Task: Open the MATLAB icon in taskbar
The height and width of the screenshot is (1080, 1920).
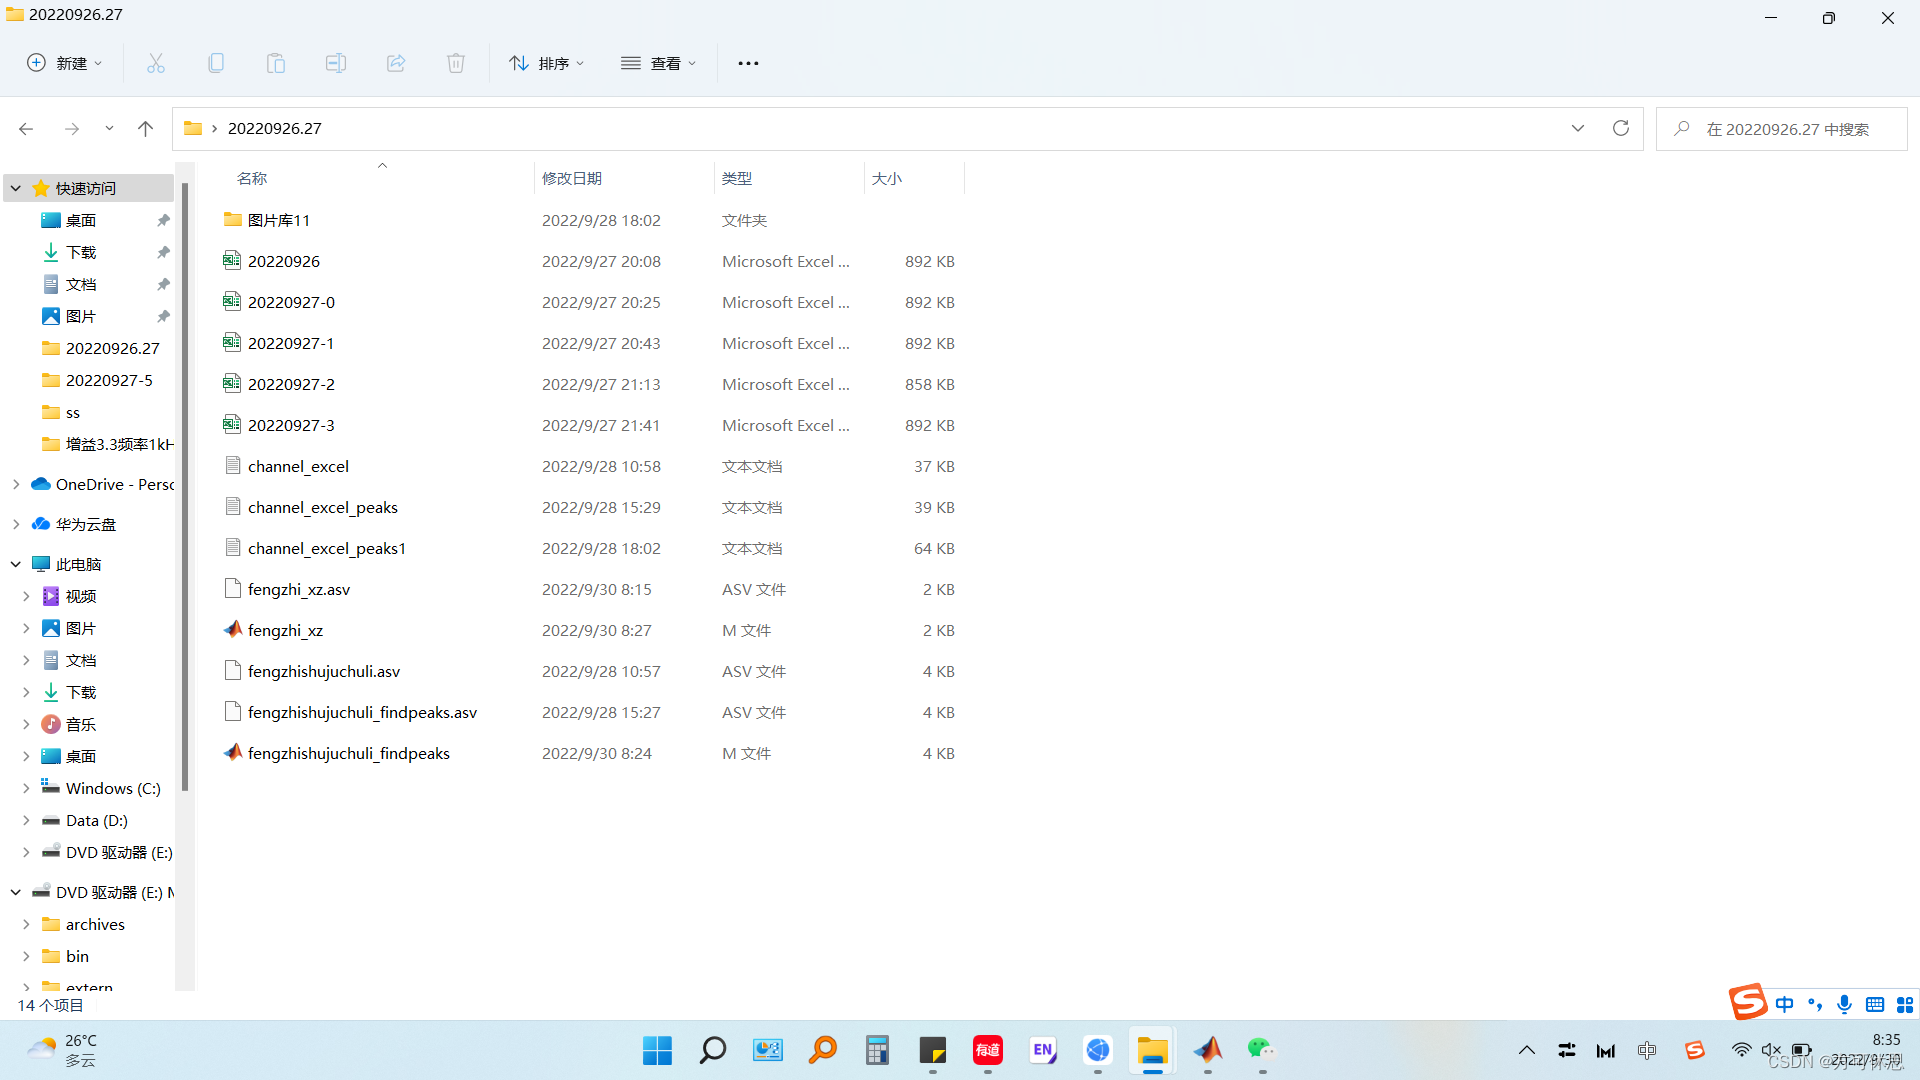Action: (x=1208, y=1050)
